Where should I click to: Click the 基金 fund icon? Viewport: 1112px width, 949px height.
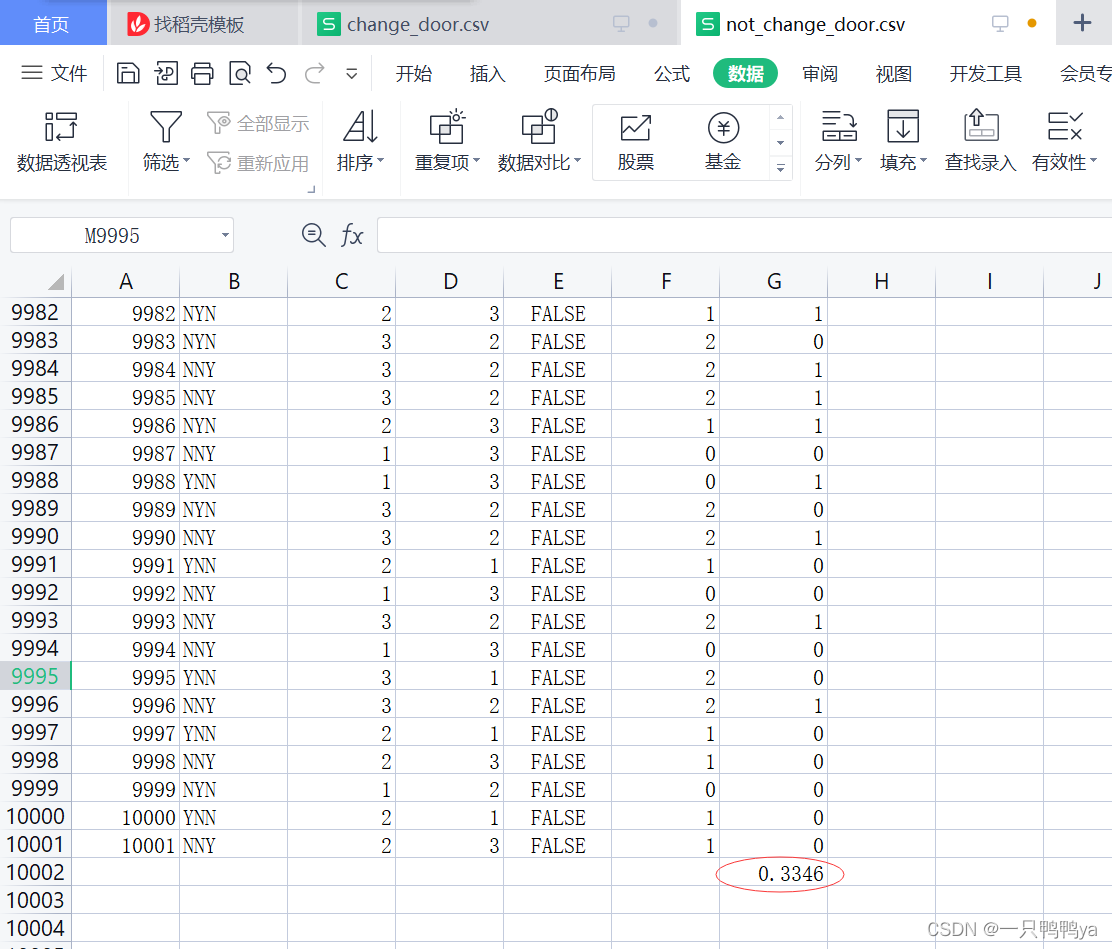(x=723, y=128)
